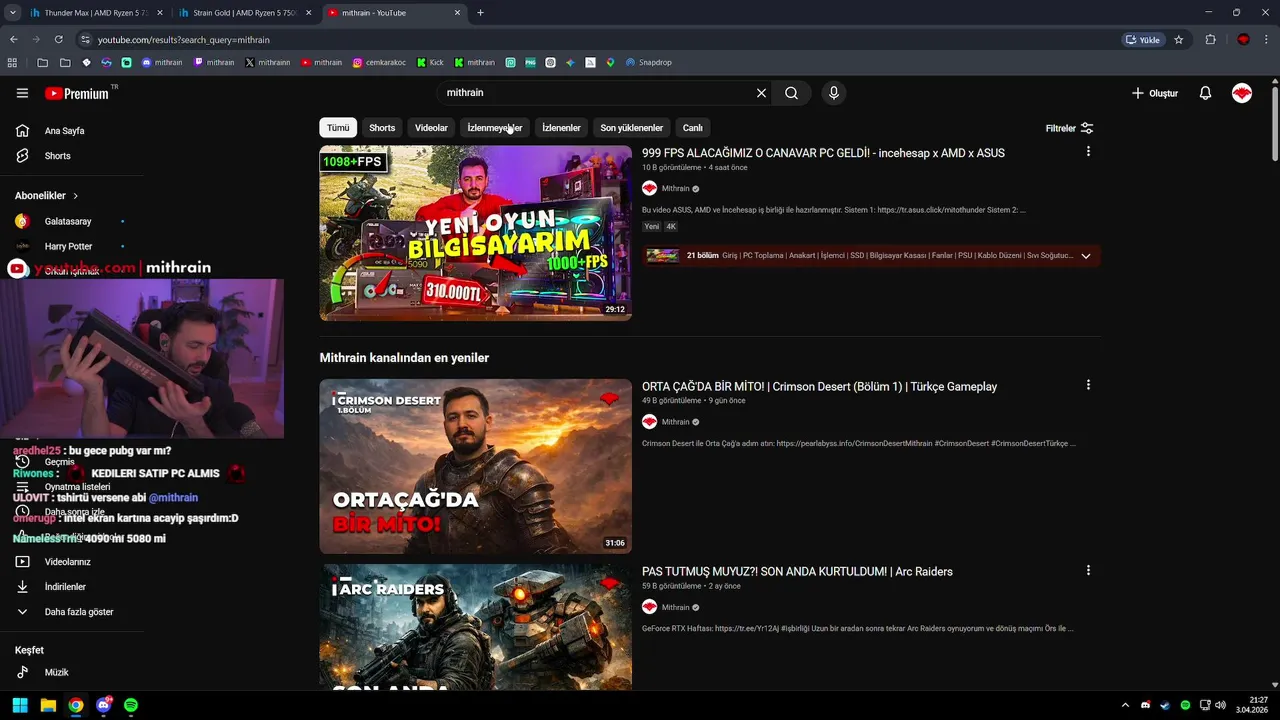Click the Ana Sayfa home icon in sidebar
The height and width of the screenshot is (720, 1280).
point(22,131)
